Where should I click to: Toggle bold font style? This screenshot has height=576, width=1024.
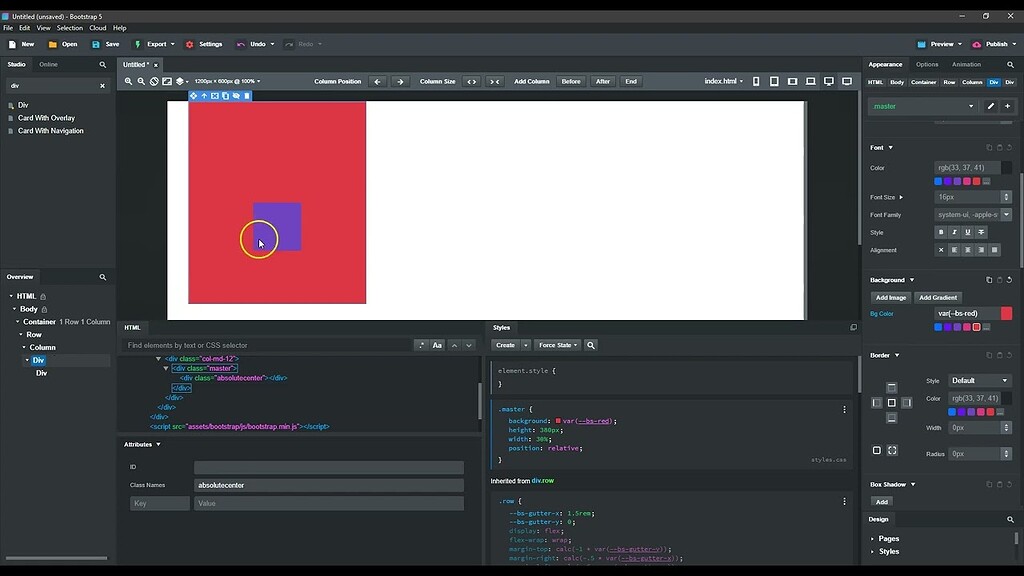[941, 232]
